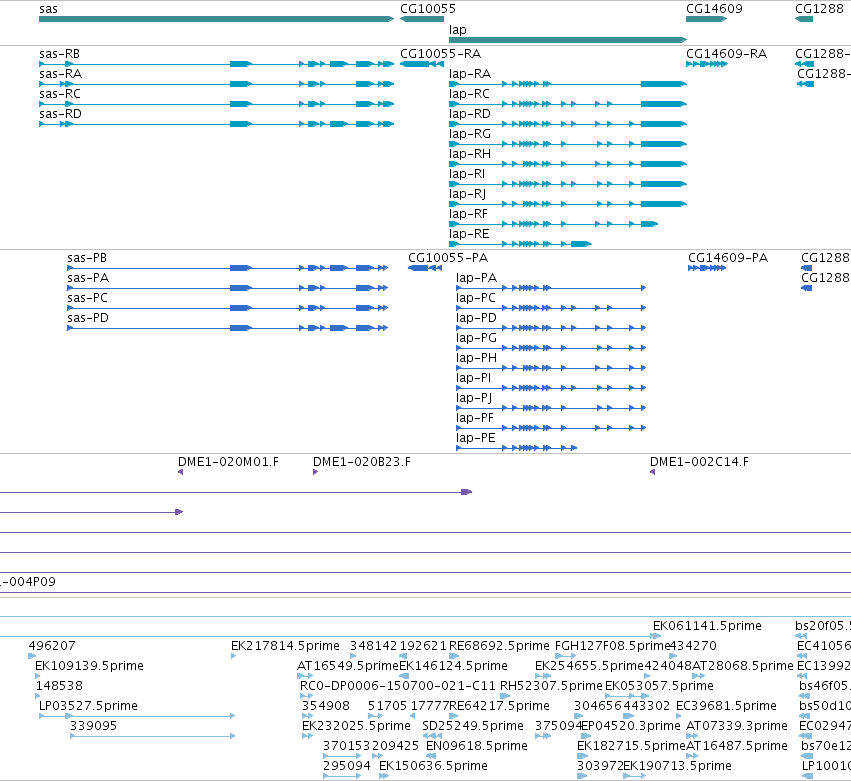Select the DME1-020B23.F feature label
Screen dimensions: 851x781
click(x=361, y=462)
